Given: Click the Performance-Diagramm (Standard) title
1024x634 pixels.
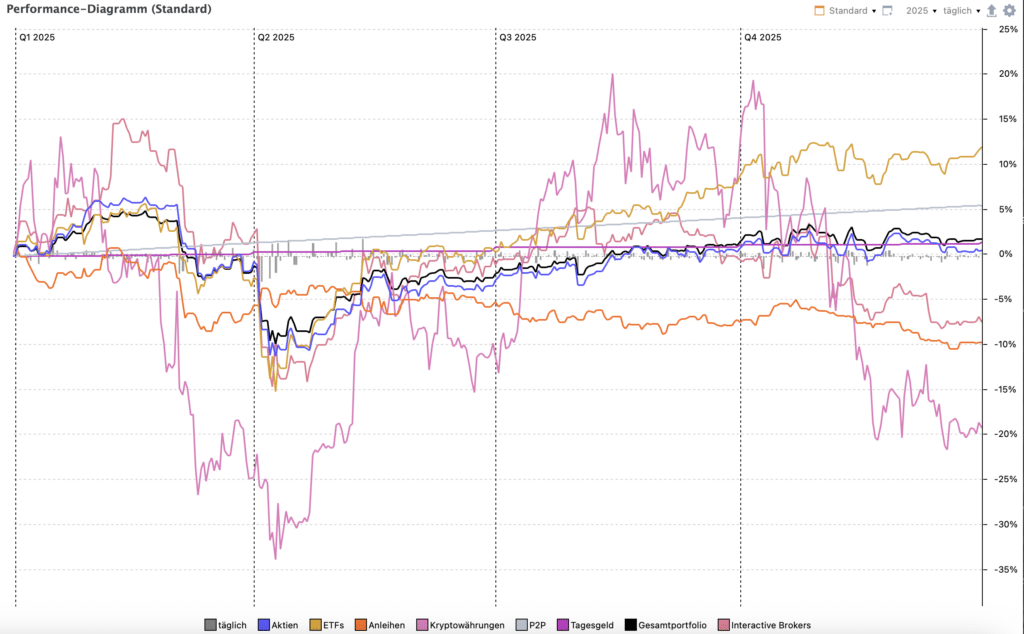Looking at the screenshot, I should point(109,10).
